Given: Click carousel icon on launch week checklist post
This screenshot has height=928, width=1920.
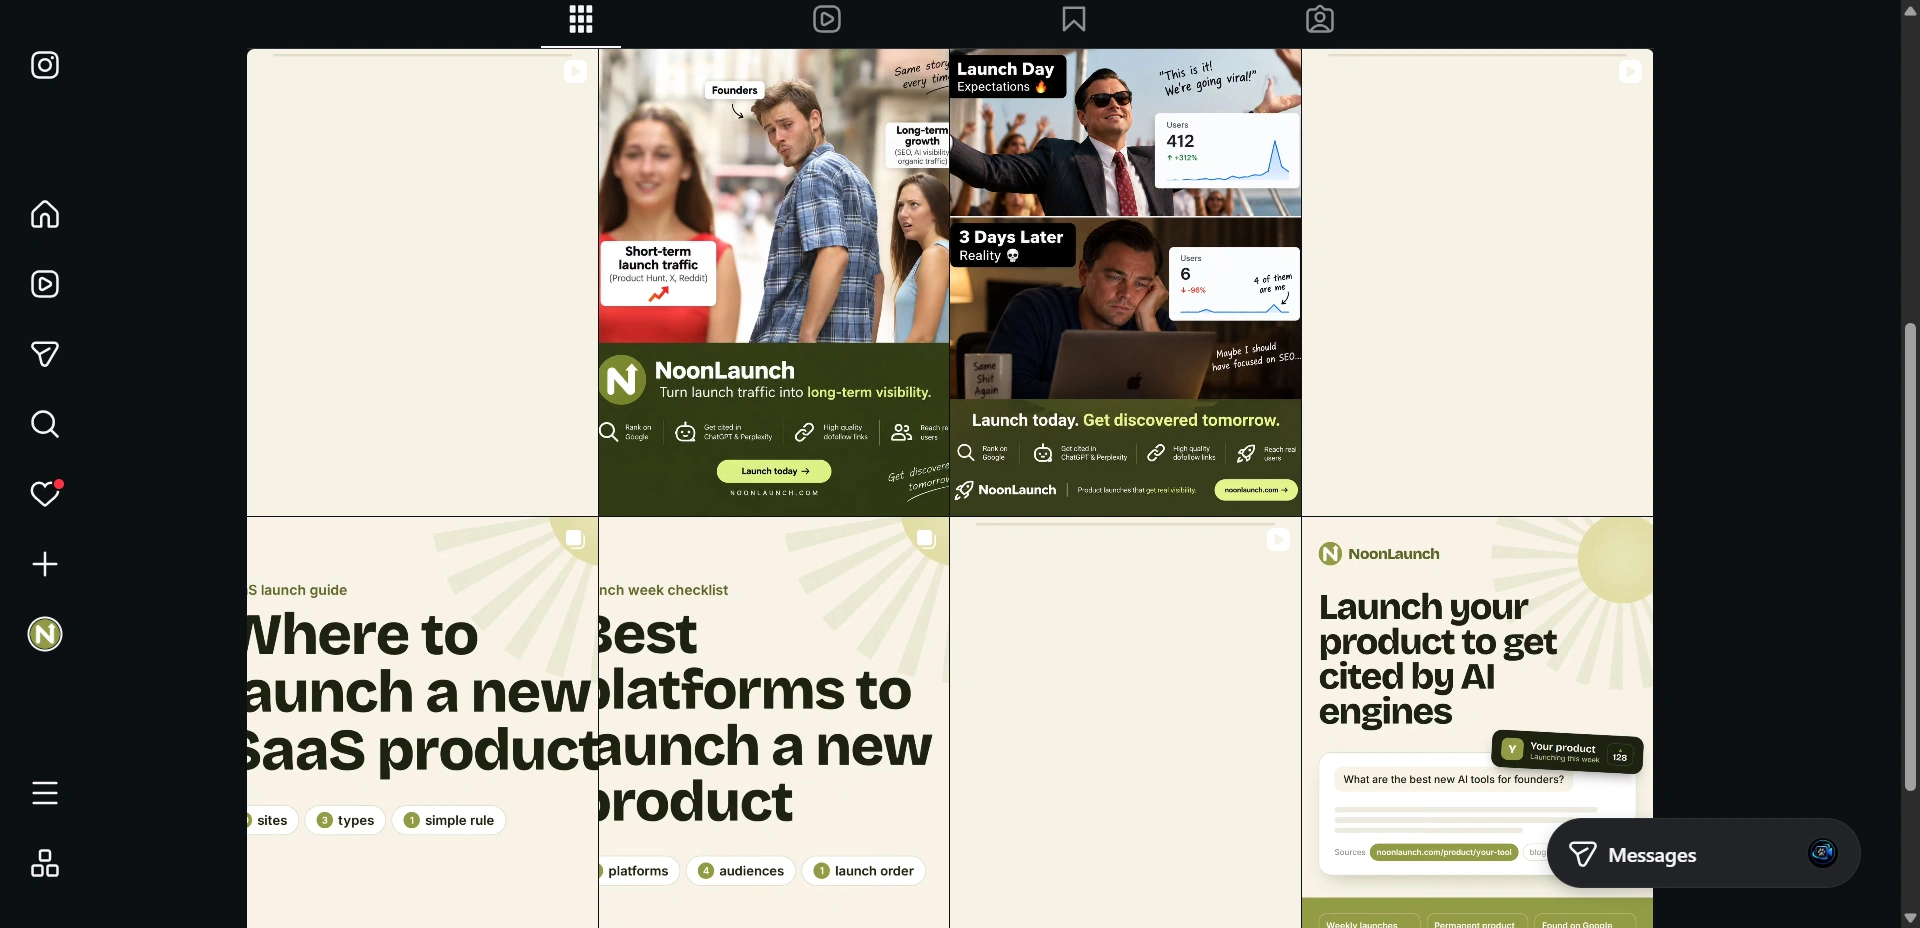Looking at the screenshot, I should tap(926, 539).
